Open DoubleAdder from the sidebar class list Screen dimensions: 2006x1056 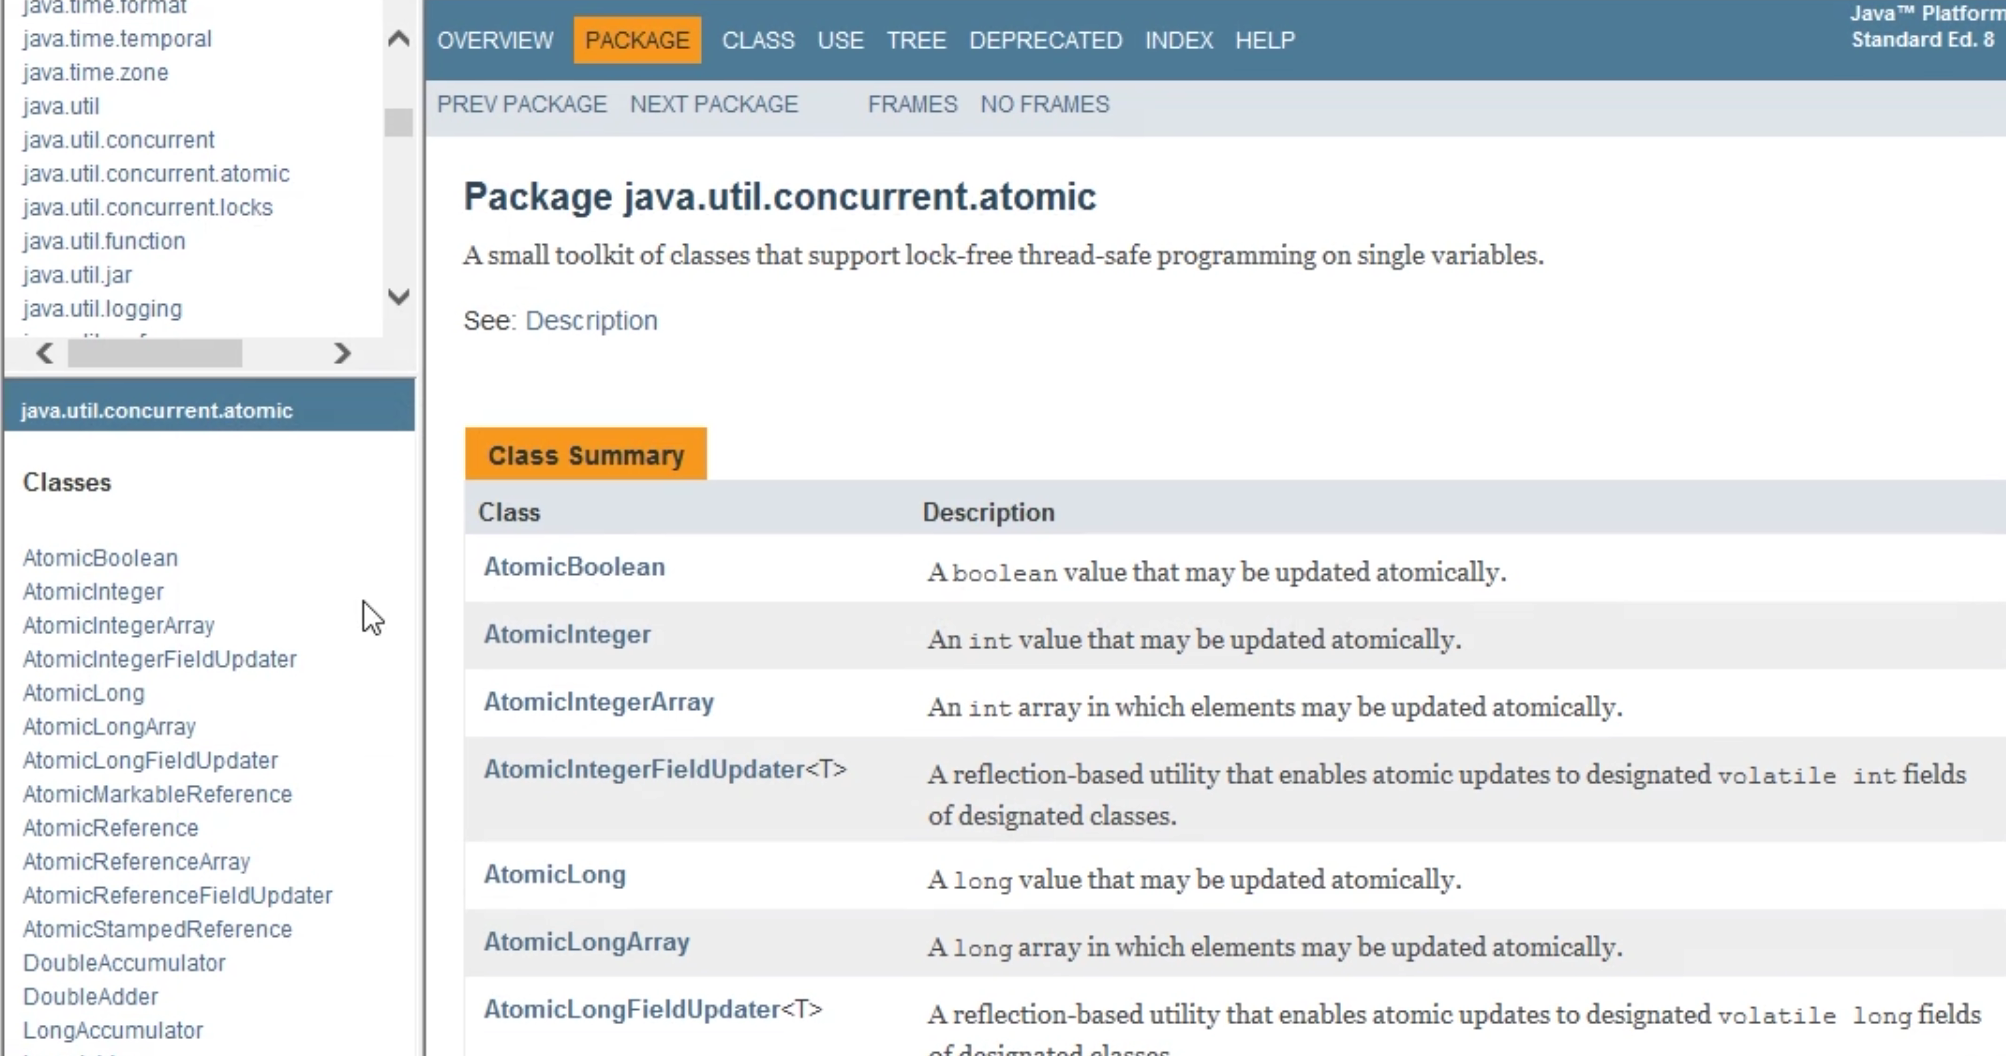coord(91,997)
